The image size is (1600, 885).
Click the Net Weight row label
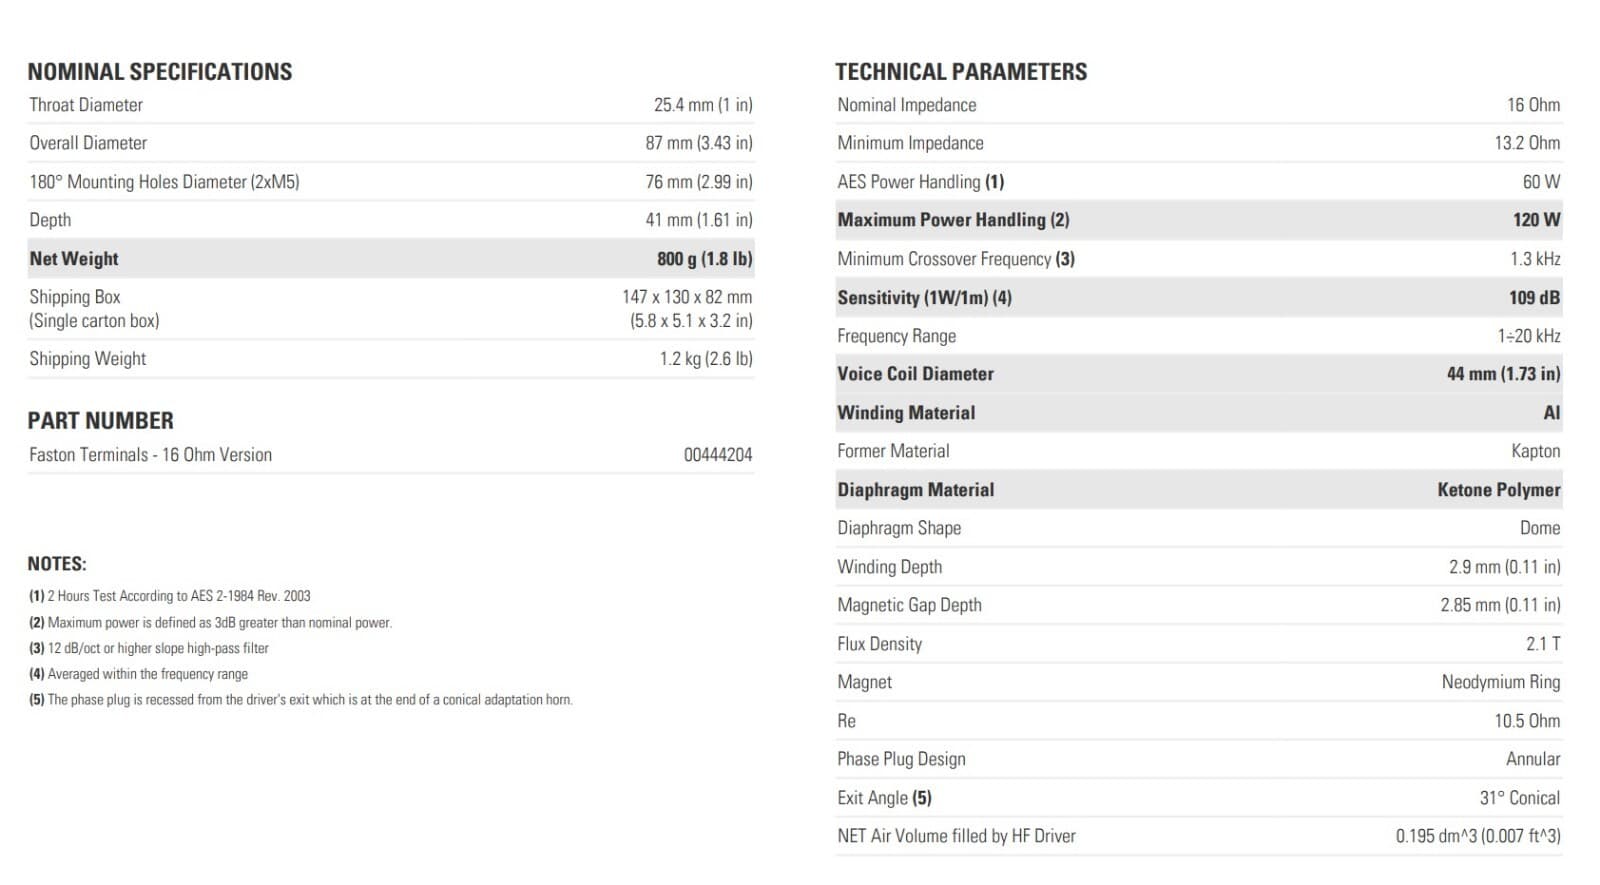[74, 259]
